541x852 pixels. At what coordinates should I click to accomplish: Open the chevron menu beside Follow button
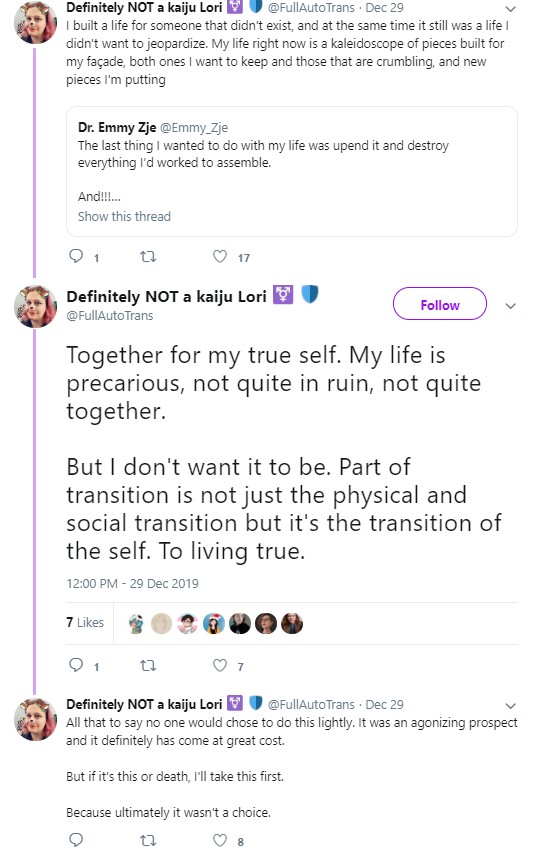coord(510,306)
